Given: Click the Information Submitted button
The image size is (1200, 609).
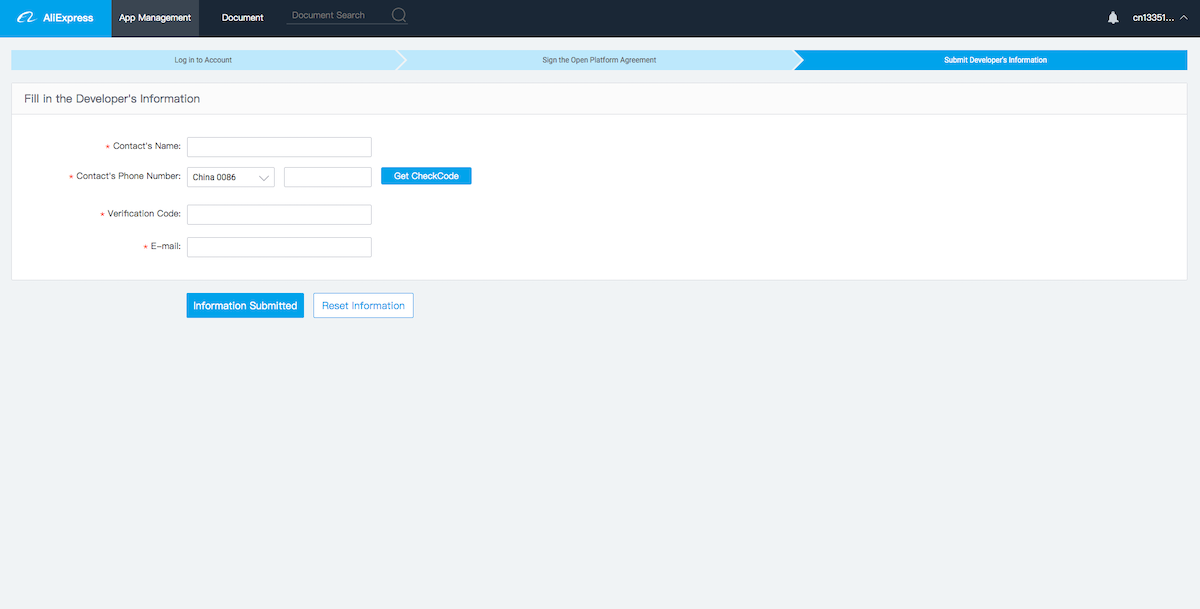Looking at the screenshot, I should click(x=245, y=306).
